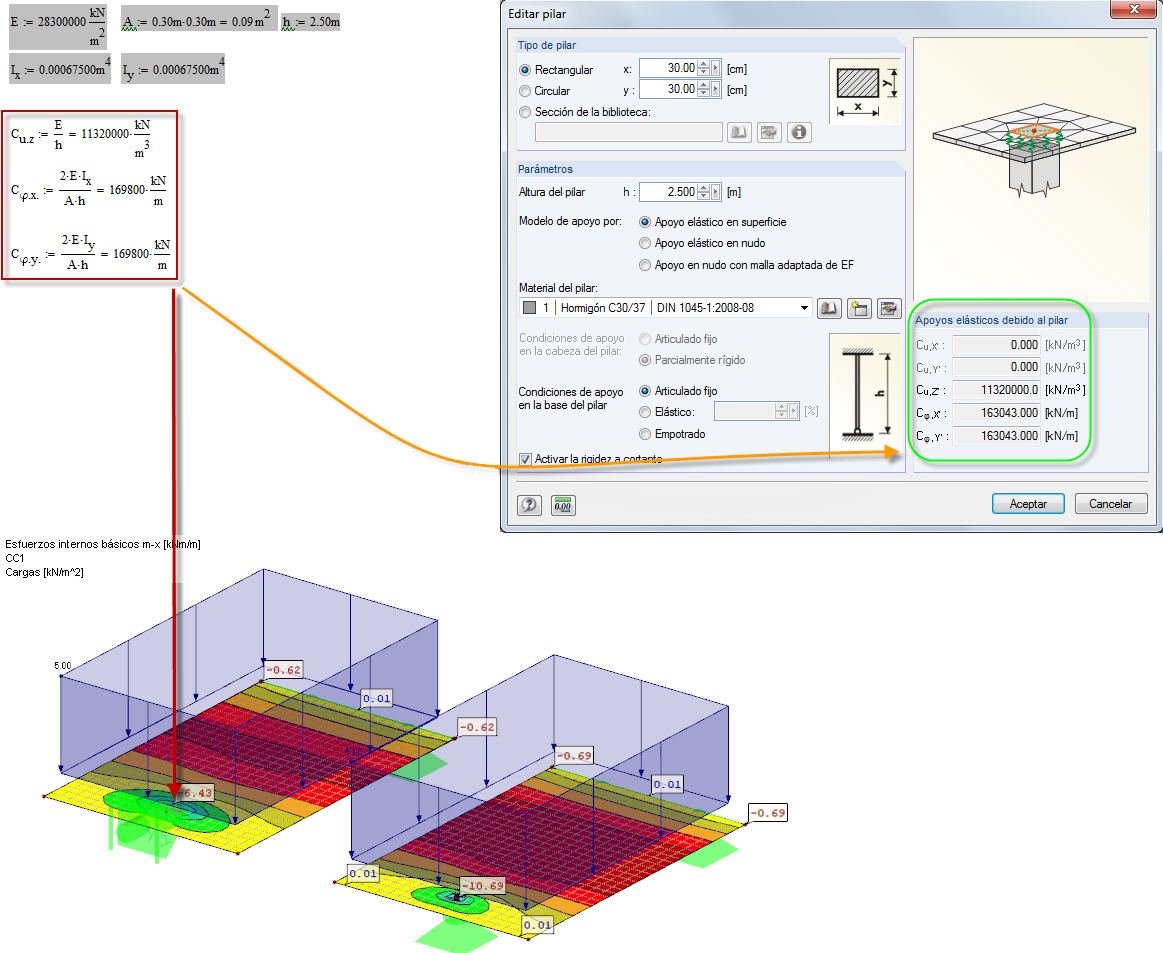Click the E := 28300000 formula
This screenshot has width=1163, height=953.
pos(59,27)
